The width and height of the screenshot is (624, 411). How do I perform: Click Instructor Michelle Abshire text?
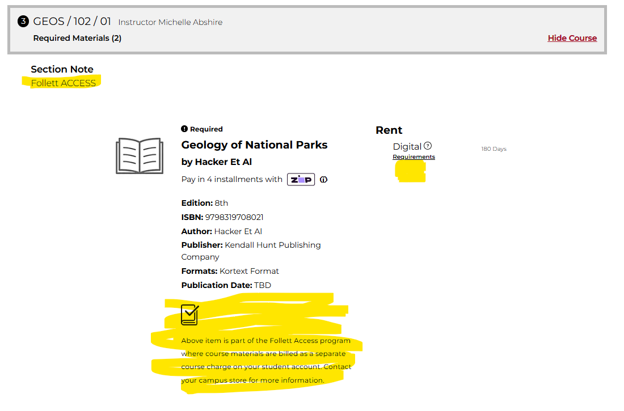(x=170, y=22)
